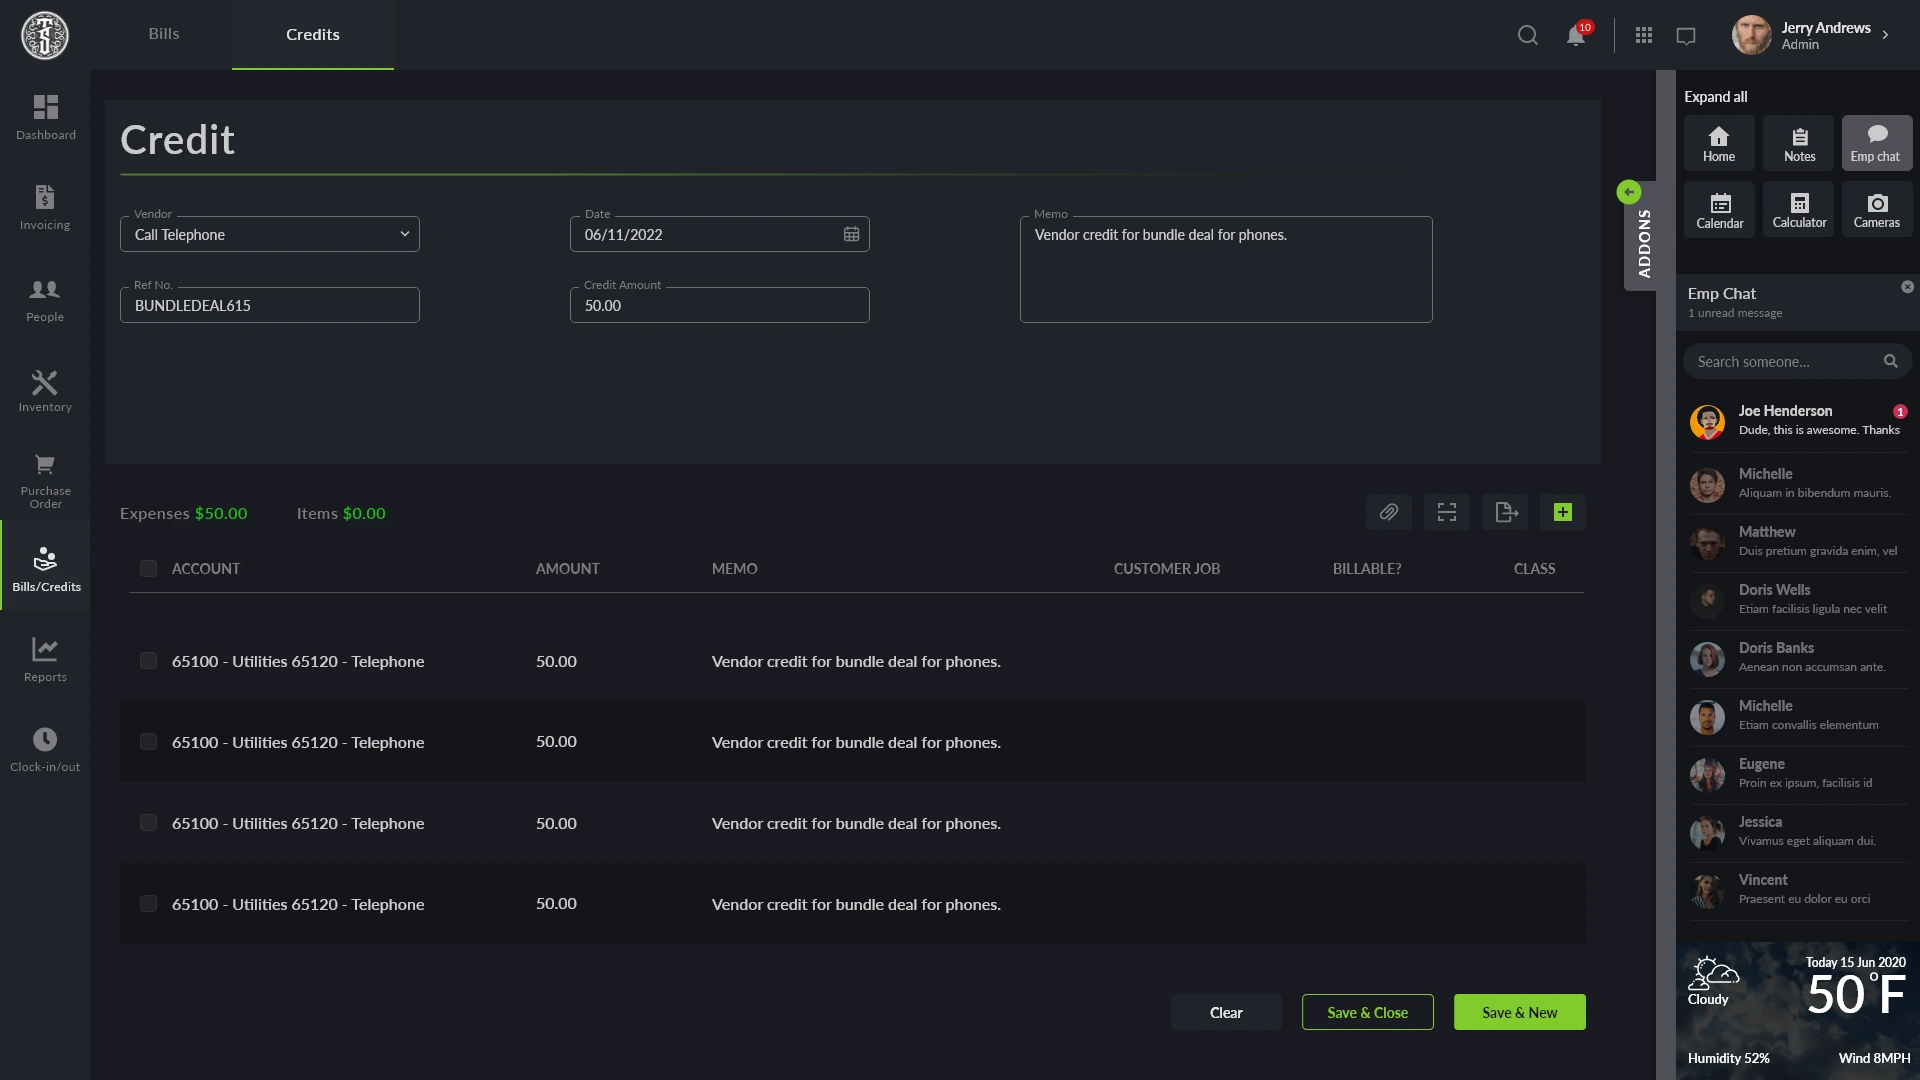The height and width of the screenshot is (1080, 1920).
Task: Open the Notes addon tile
Action: point(1799,143)
